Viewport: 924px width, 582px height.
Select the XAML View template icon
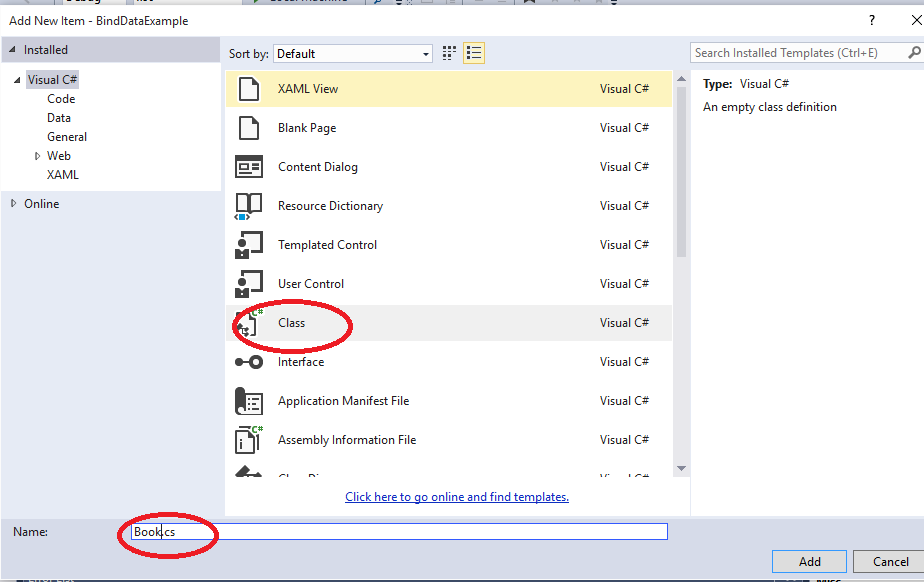(x=249, y=89)
